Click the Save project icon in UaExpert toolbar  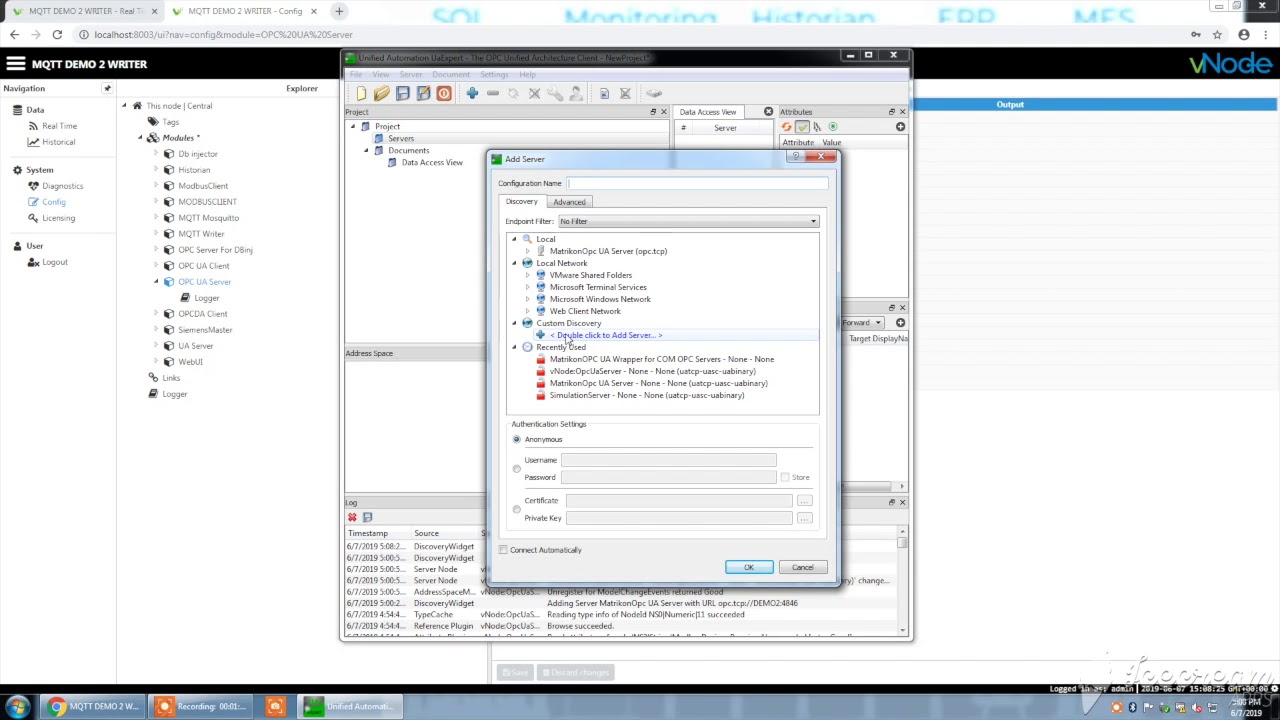402,94
